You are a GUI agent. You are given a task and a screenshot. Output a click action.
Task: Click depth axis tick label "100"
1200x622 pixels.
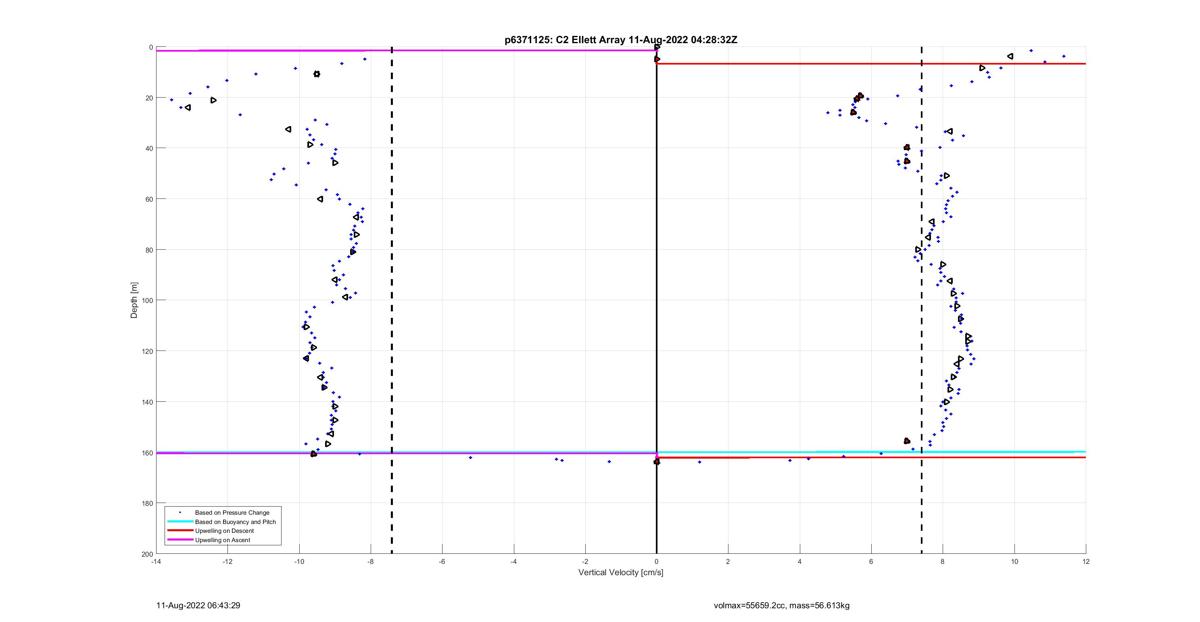(146, 300)
